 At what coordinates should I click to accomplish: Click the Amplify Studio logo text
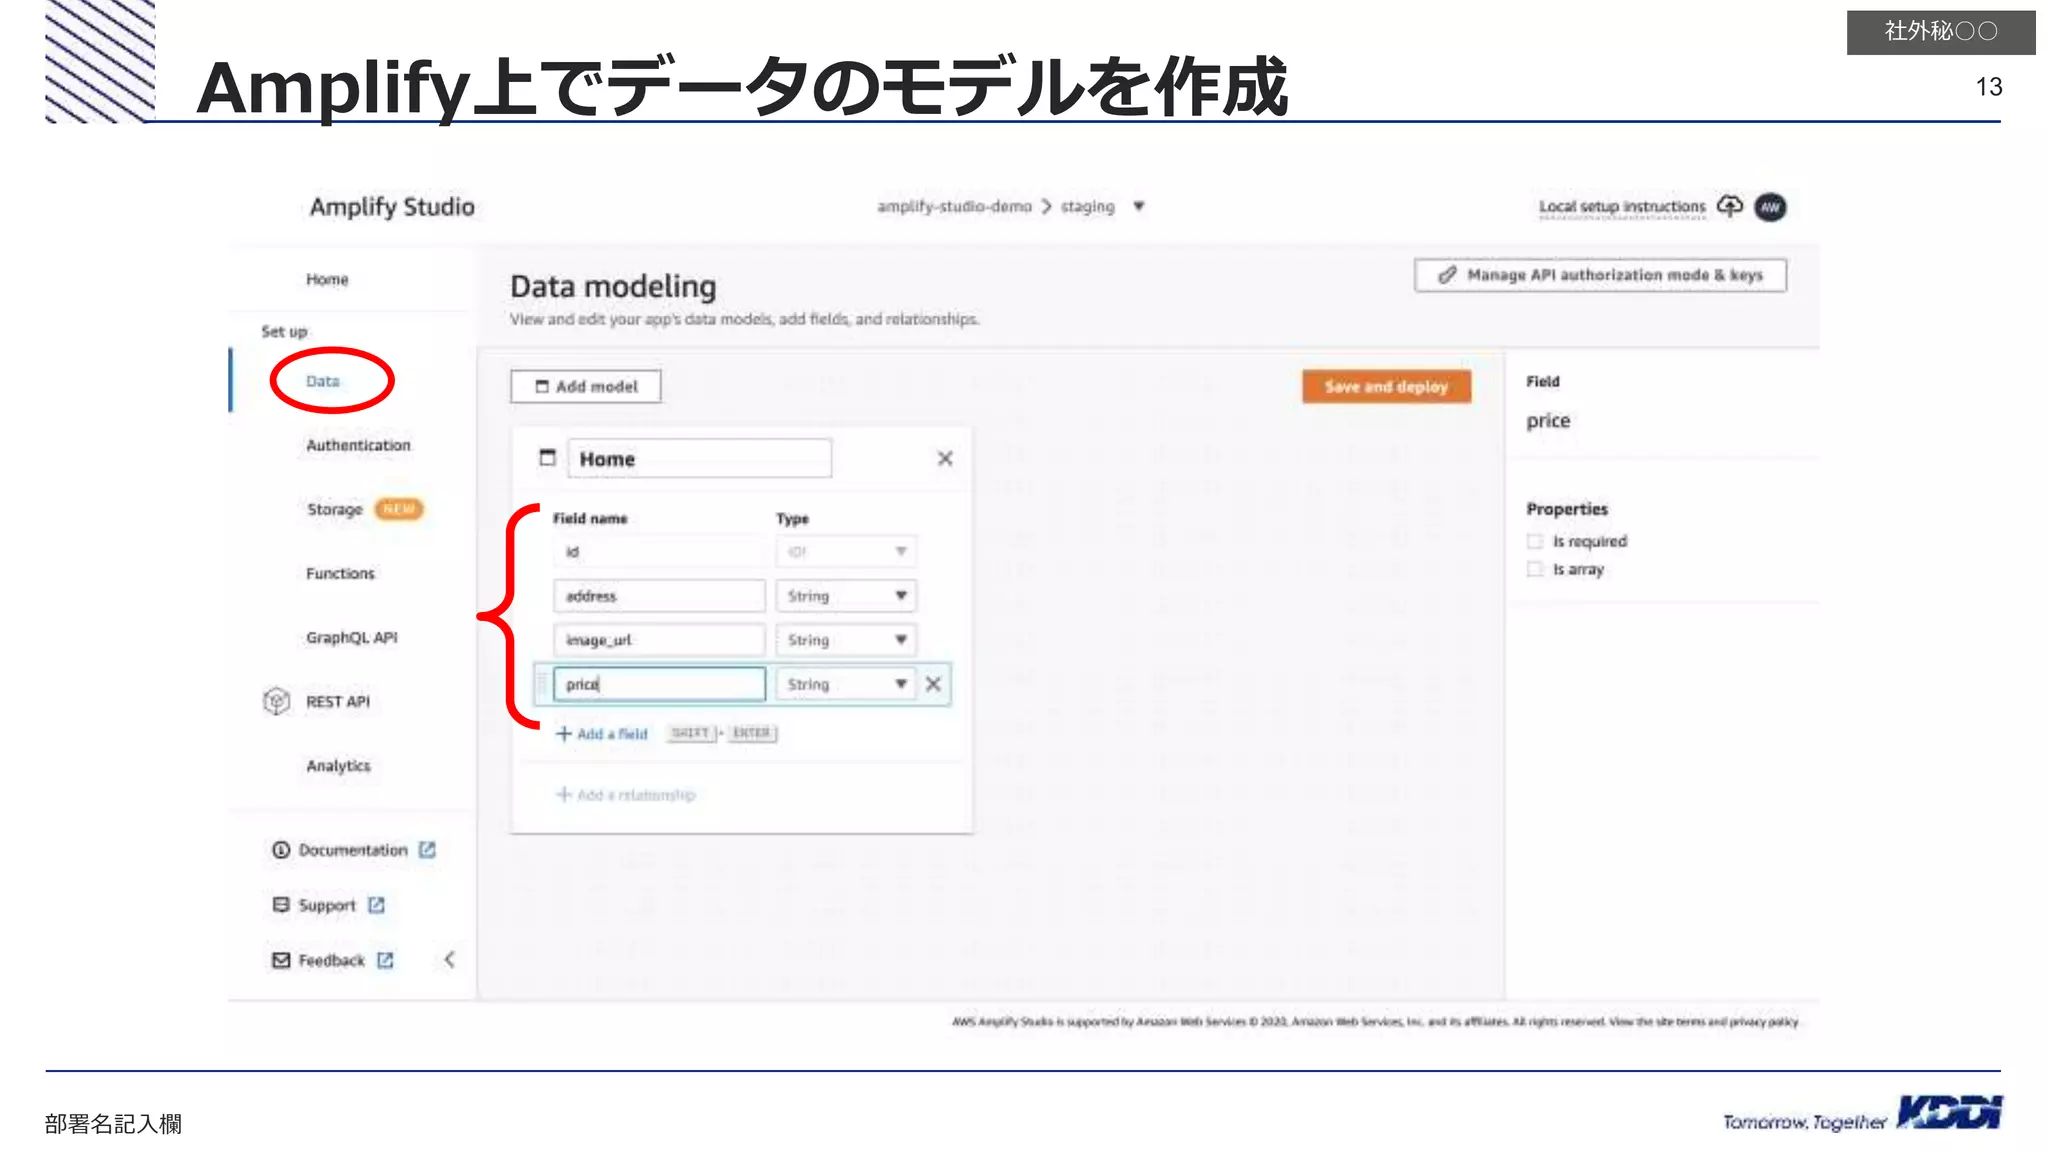[x=392, y=207]
